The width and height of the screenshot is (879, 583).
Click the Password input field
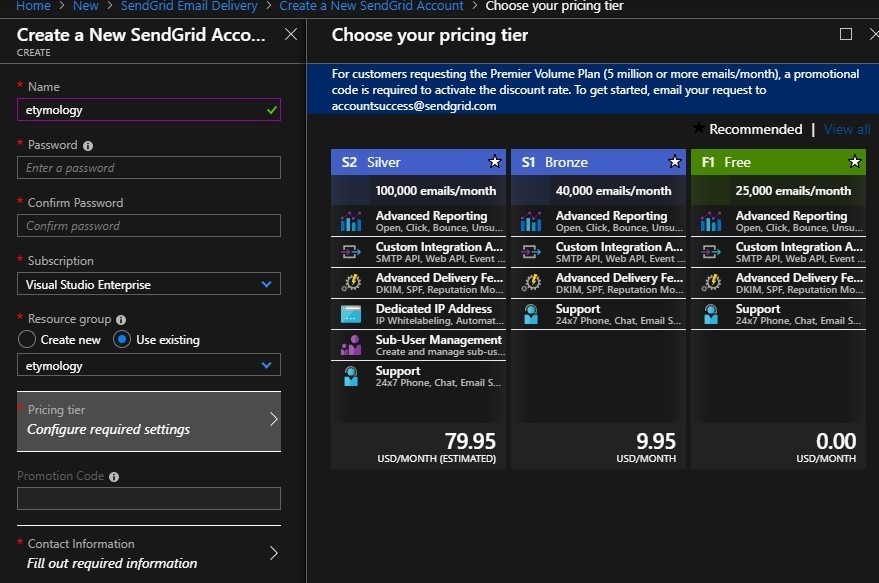click(149, 168)
